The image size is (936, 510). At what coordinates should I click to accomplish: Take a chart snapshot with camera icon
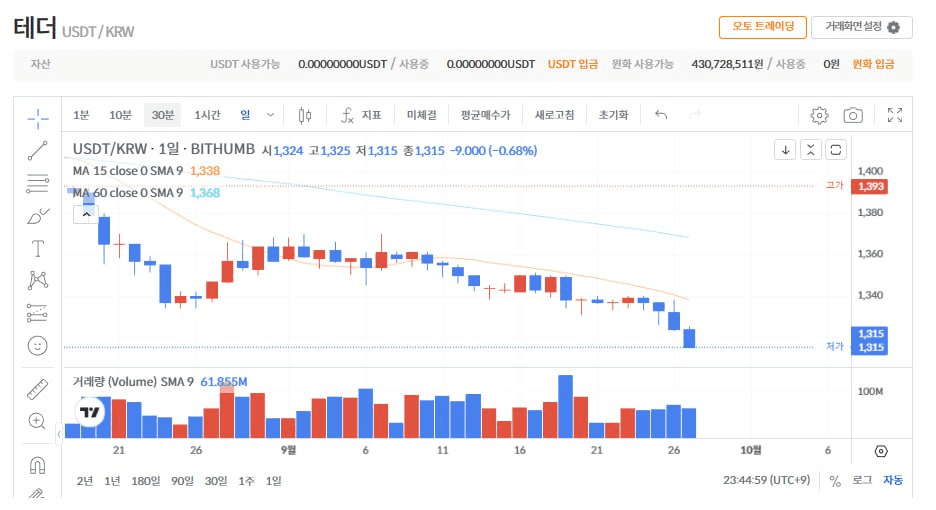point(853,115)
